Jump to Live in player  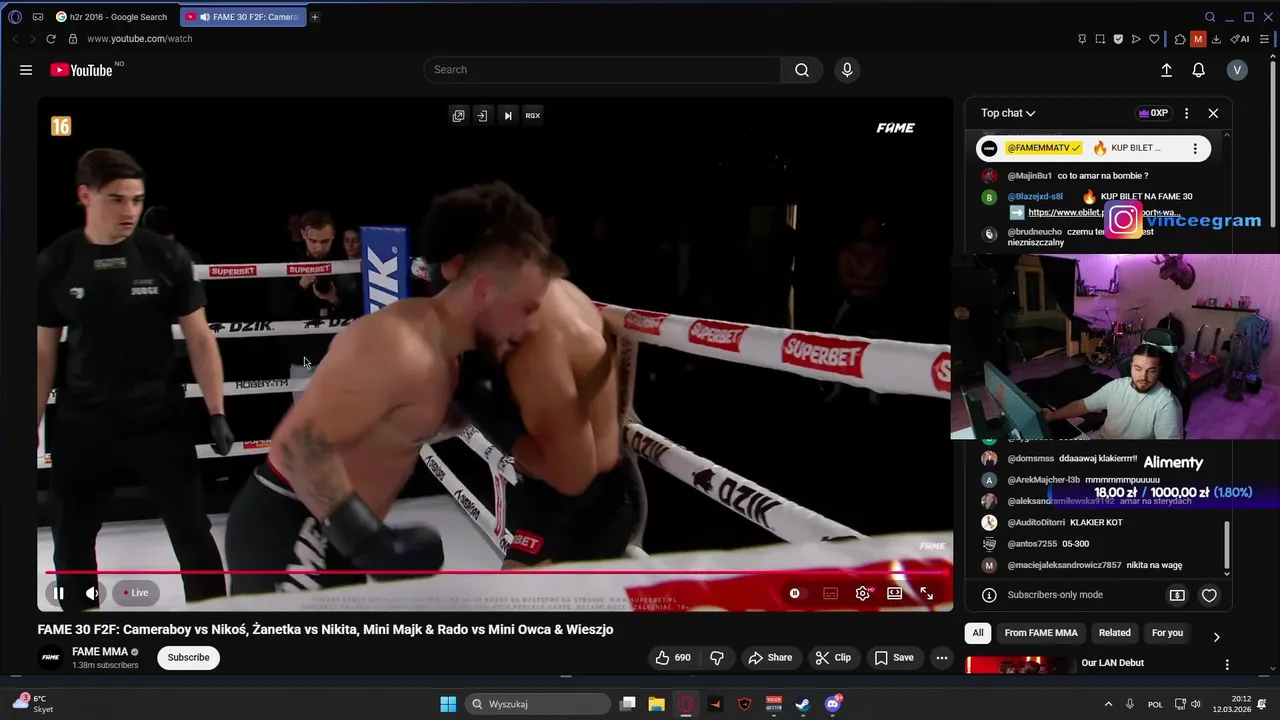(136, 593)
